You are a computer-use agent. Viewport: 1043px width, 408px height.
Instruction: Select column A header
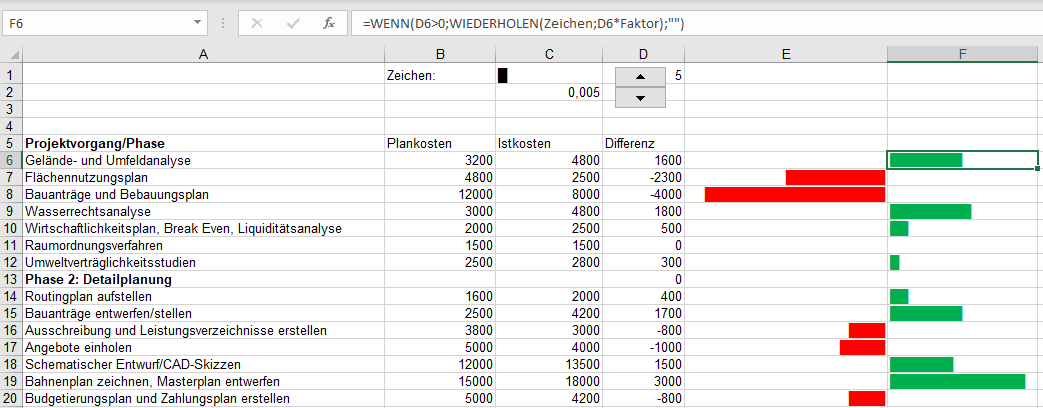203,54
